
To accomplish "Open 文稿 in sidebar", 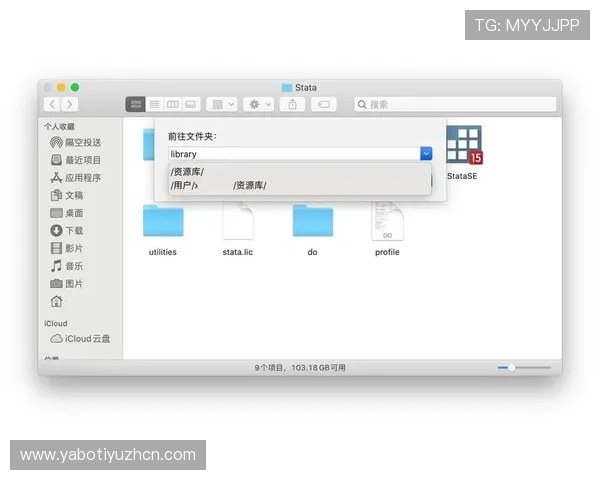I will coord(67,195).
